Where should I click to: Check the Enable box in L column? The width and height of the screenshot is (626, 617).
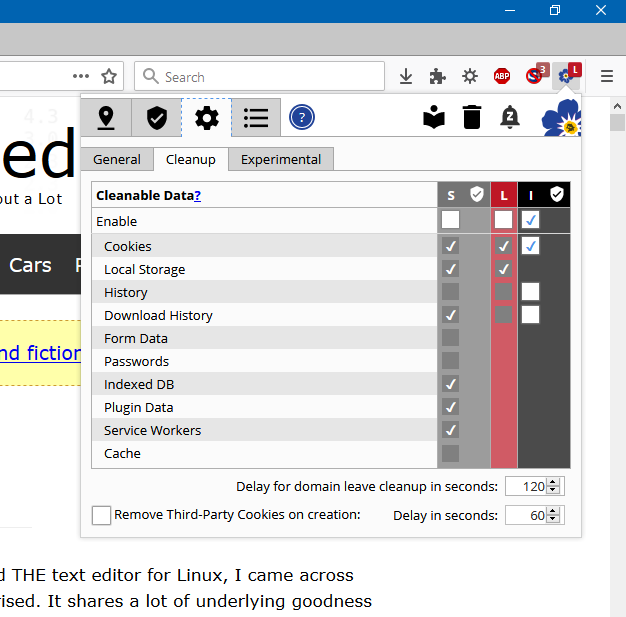[x=503, y=220]
